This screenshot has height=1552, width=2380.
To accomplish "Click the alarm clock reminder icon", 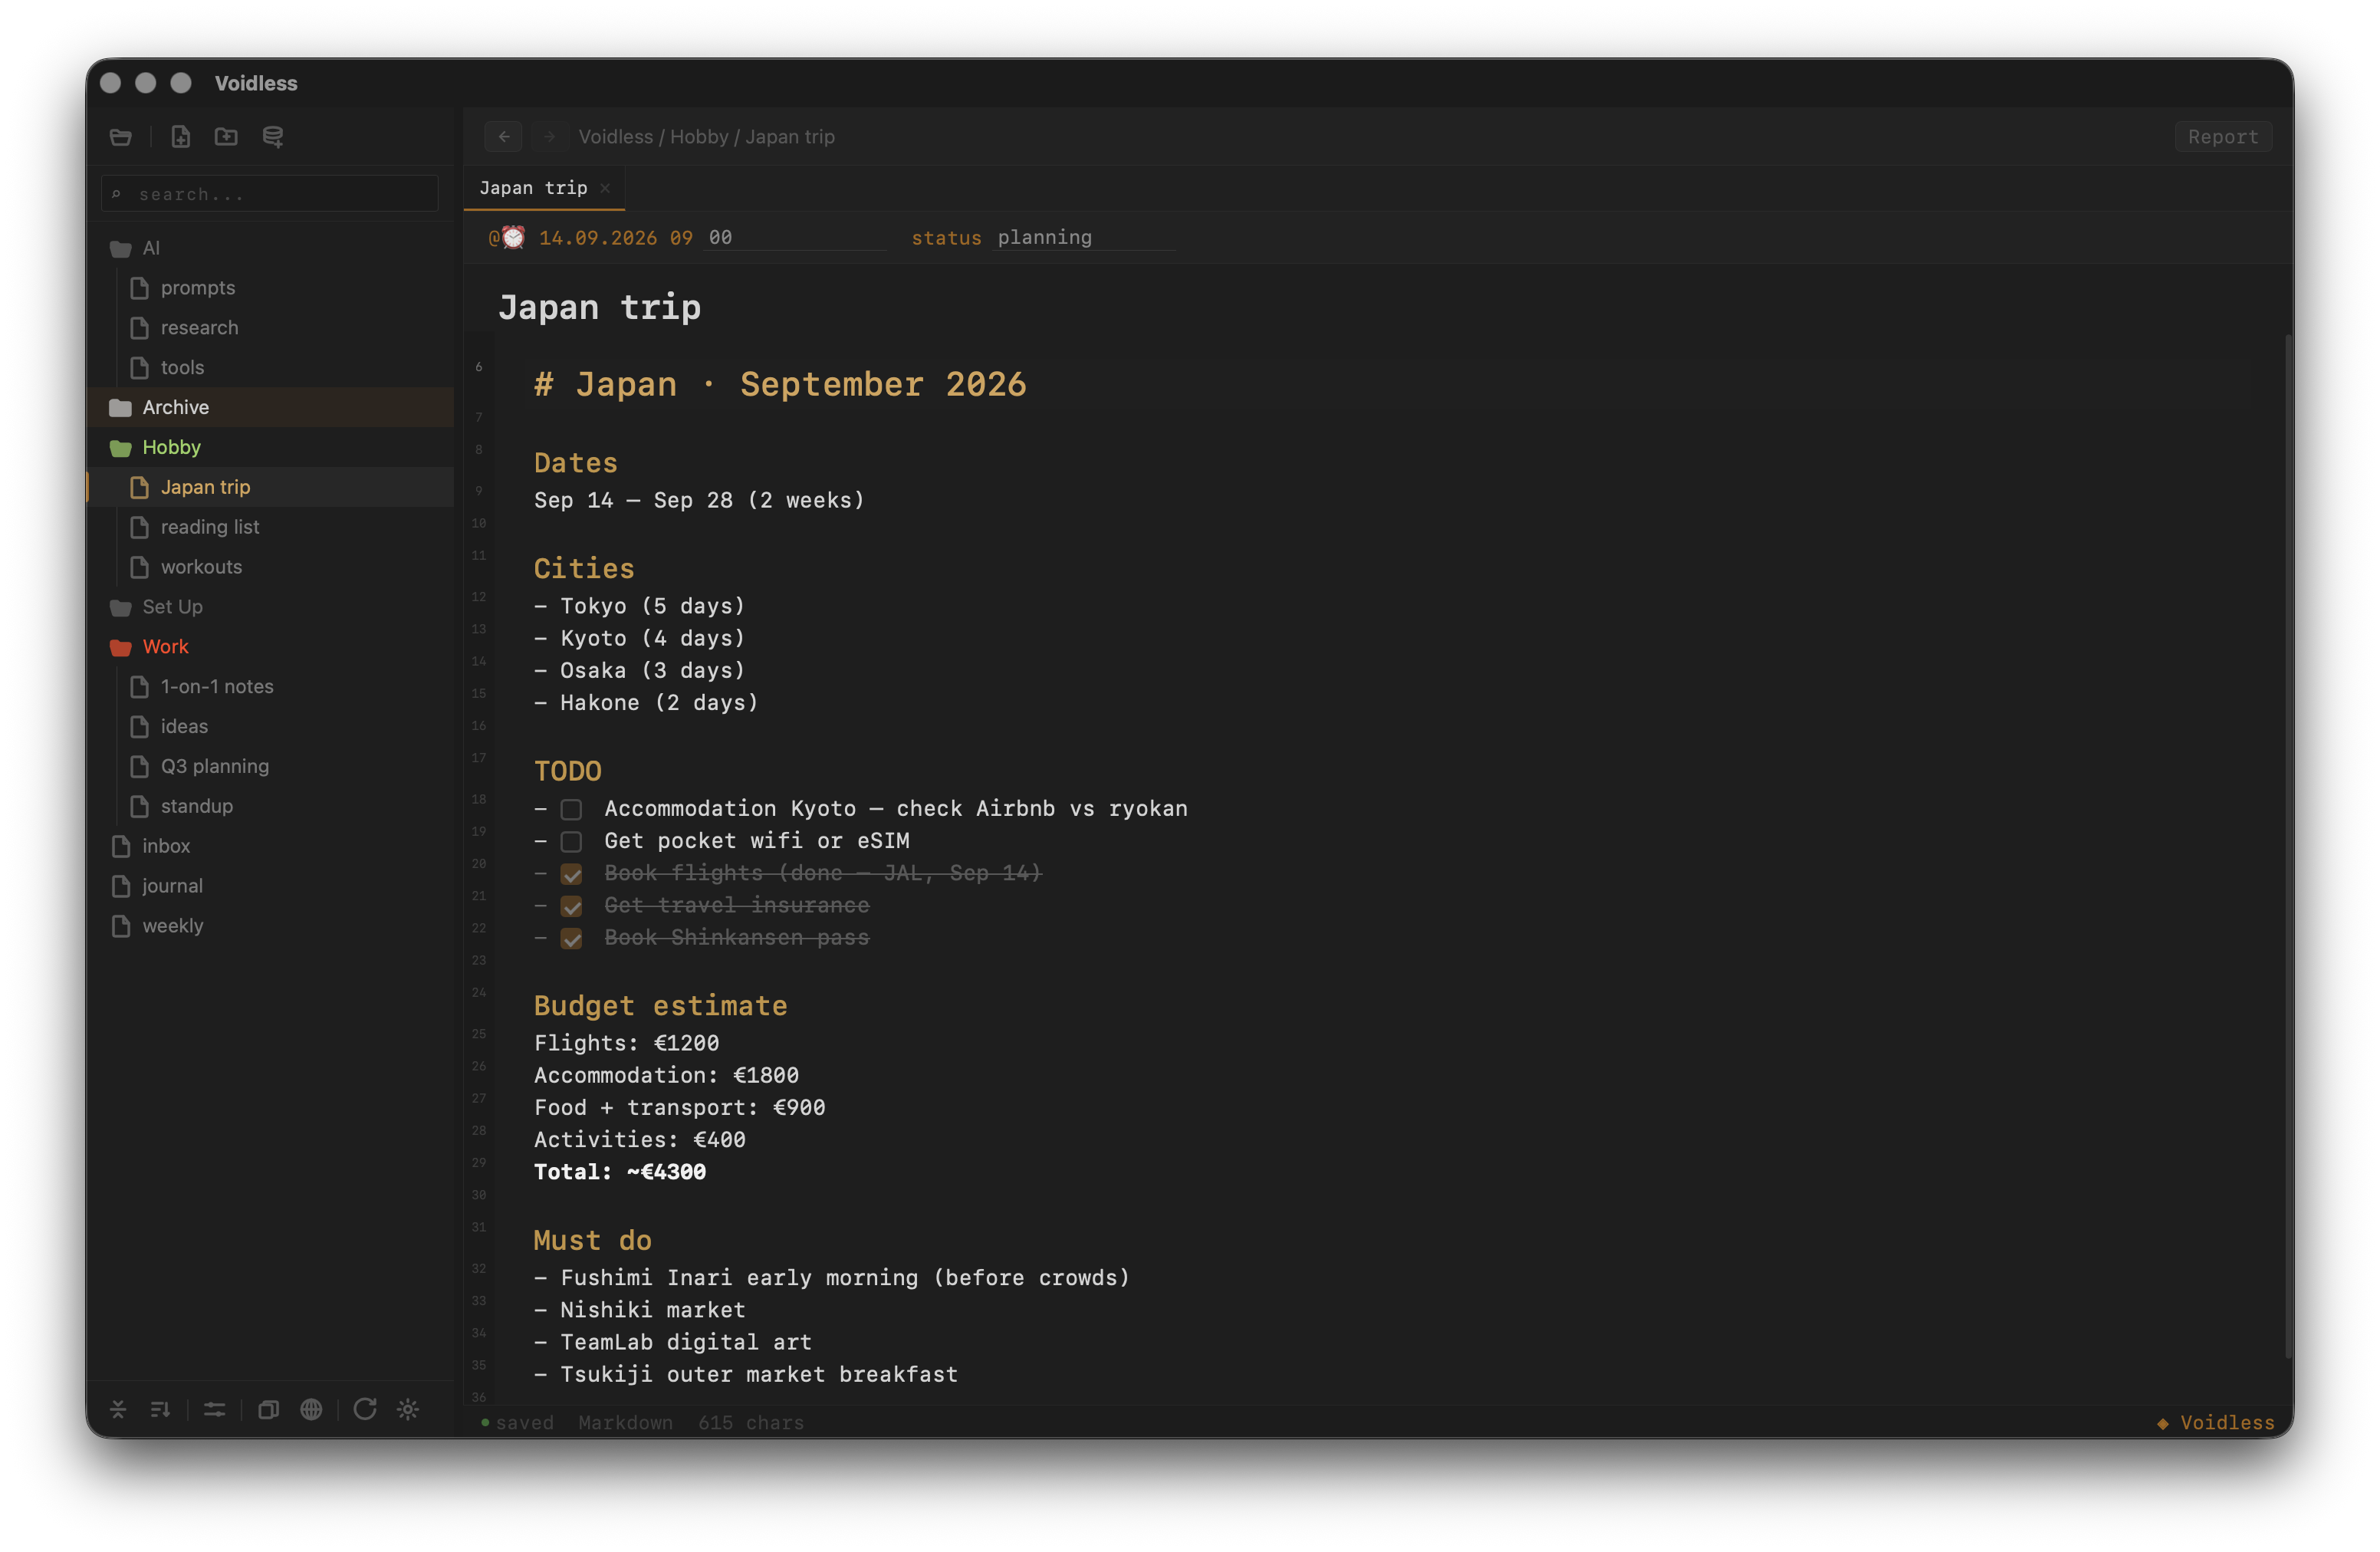I will pos(513,237).
